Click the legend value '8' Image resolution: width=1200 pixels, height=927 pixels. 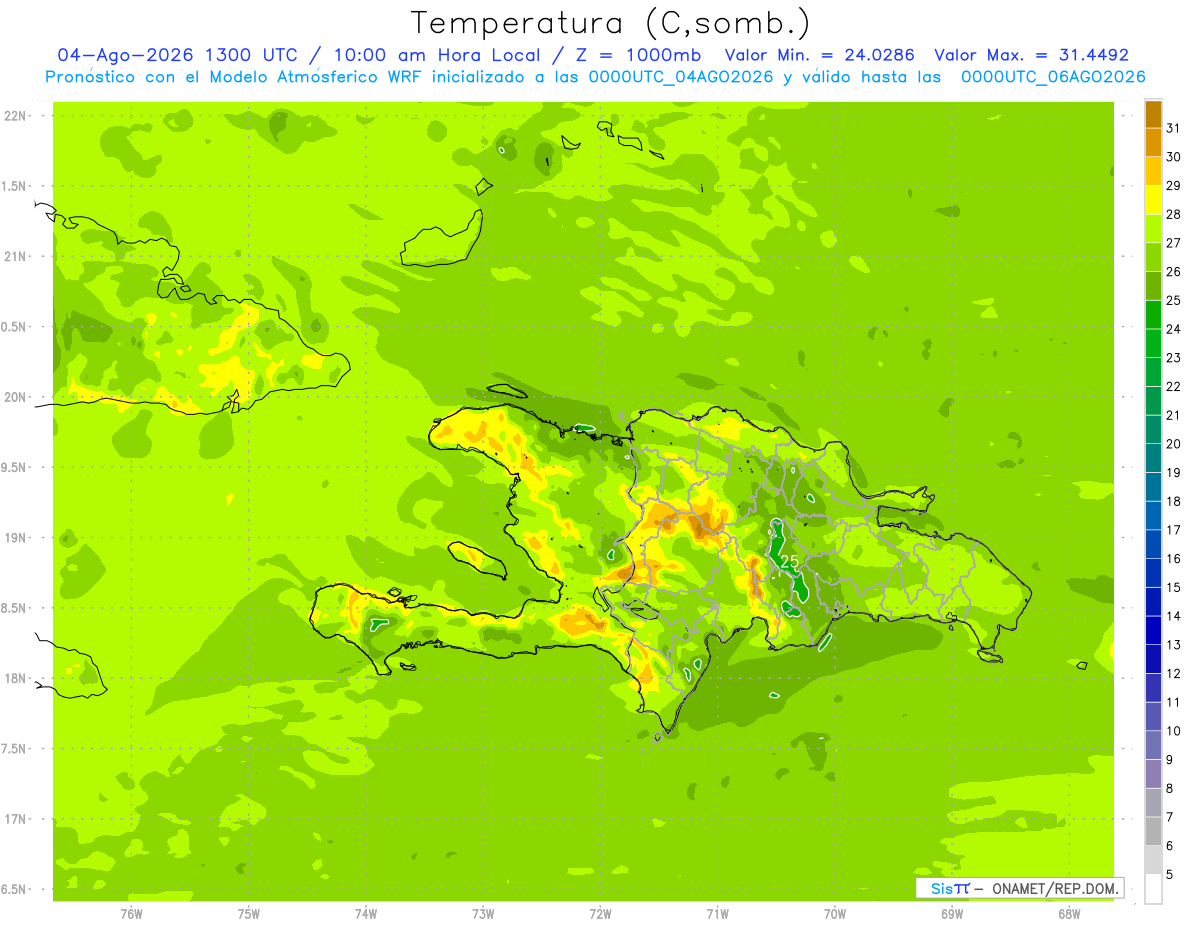1170,789
